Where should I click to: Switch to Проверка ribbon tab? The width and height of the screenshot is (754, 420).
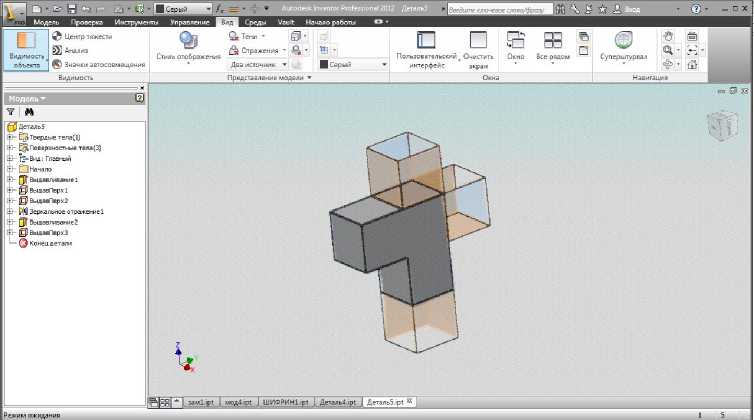(x=87, y=22)
